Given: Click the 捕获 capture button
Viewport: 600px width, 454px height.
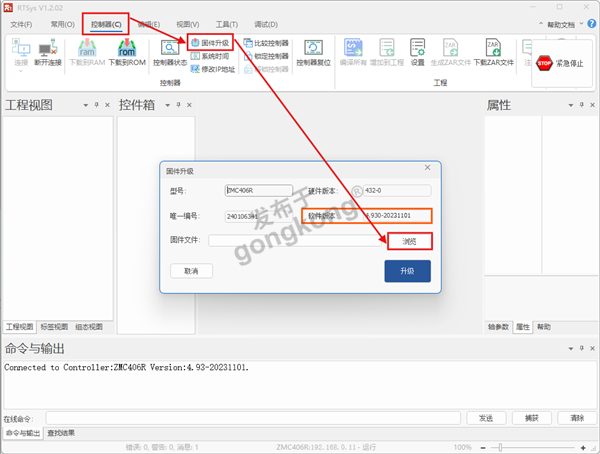Looking at the screenshot, I should (532, 418).
